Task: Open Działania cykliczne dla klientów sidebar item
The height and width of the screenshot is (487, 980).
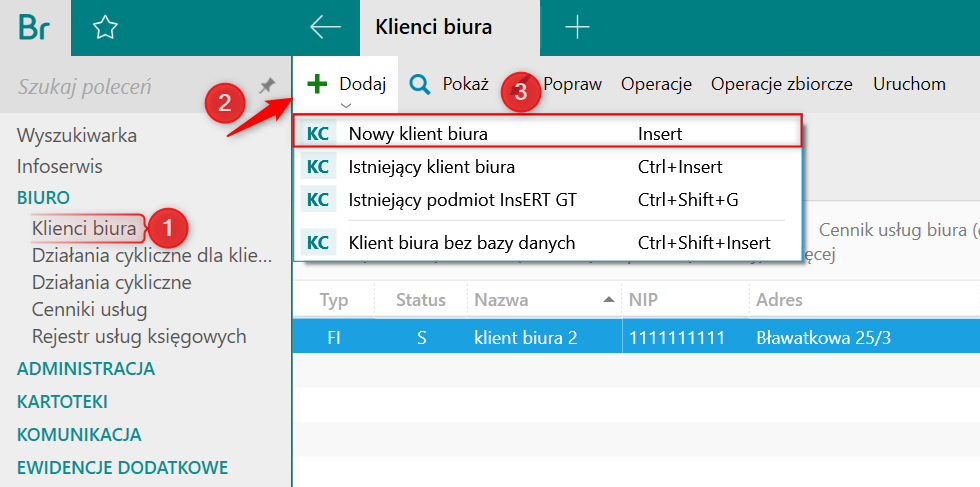Action: (x=152, y=256)
